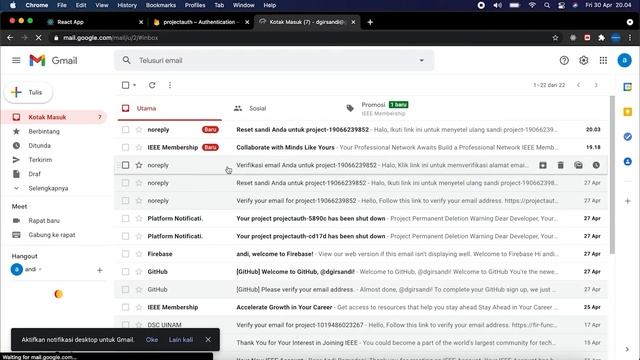Switch to projectauth Authentication browser tab
Image resolution: width=640 pixels, height=360 pixels.
pyautogui.click(x=201, y=22)
